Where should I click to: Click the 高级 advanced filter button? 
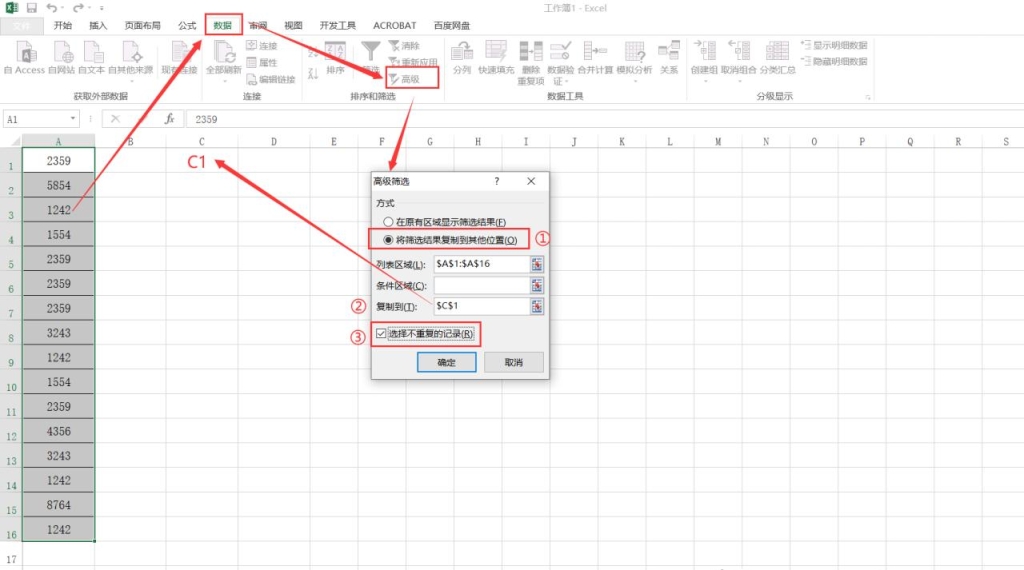point(411,79)
